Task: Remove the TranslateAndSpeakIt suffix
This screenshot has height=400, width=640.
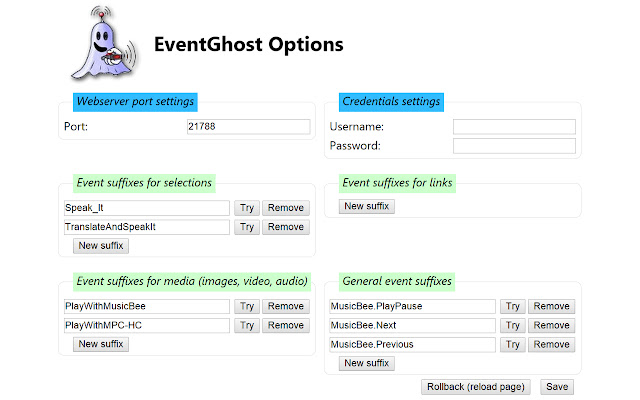Action: click(286, 227)
